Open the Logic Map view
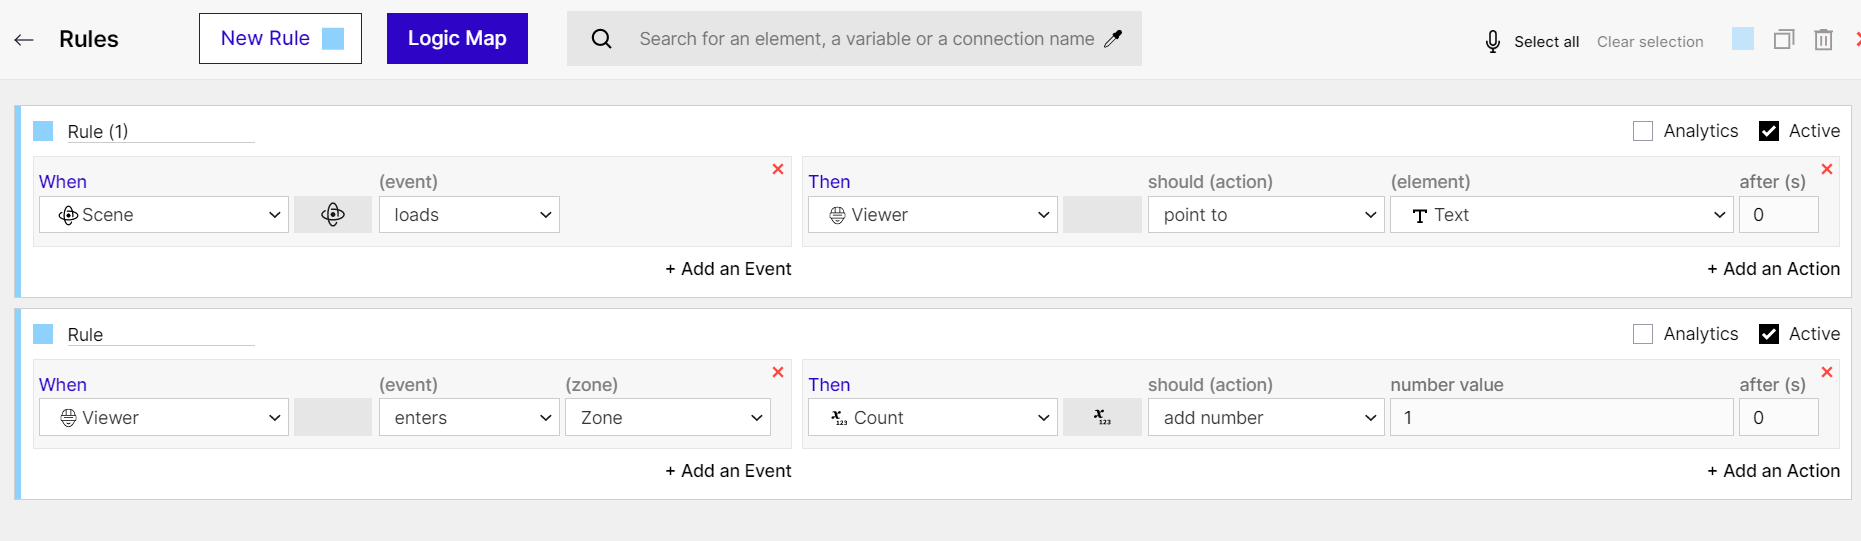Image resolution: width=1861 pixels, height=541 pixels. pos(457,38)
